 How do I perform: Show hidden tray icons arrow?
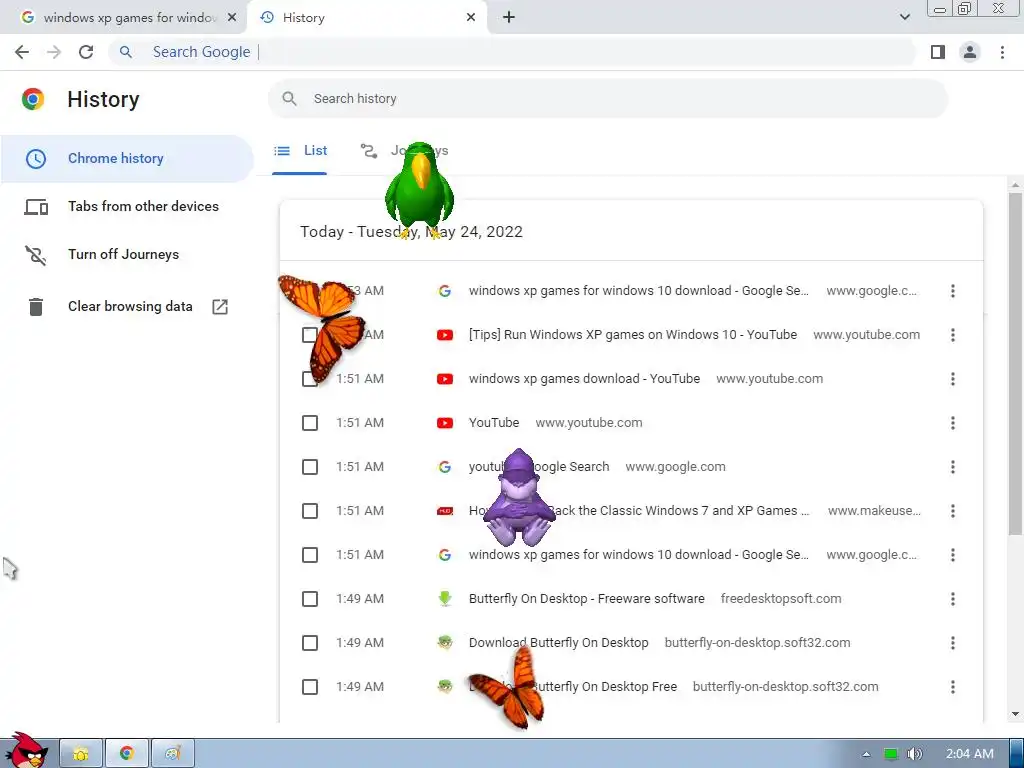(866, 754)
